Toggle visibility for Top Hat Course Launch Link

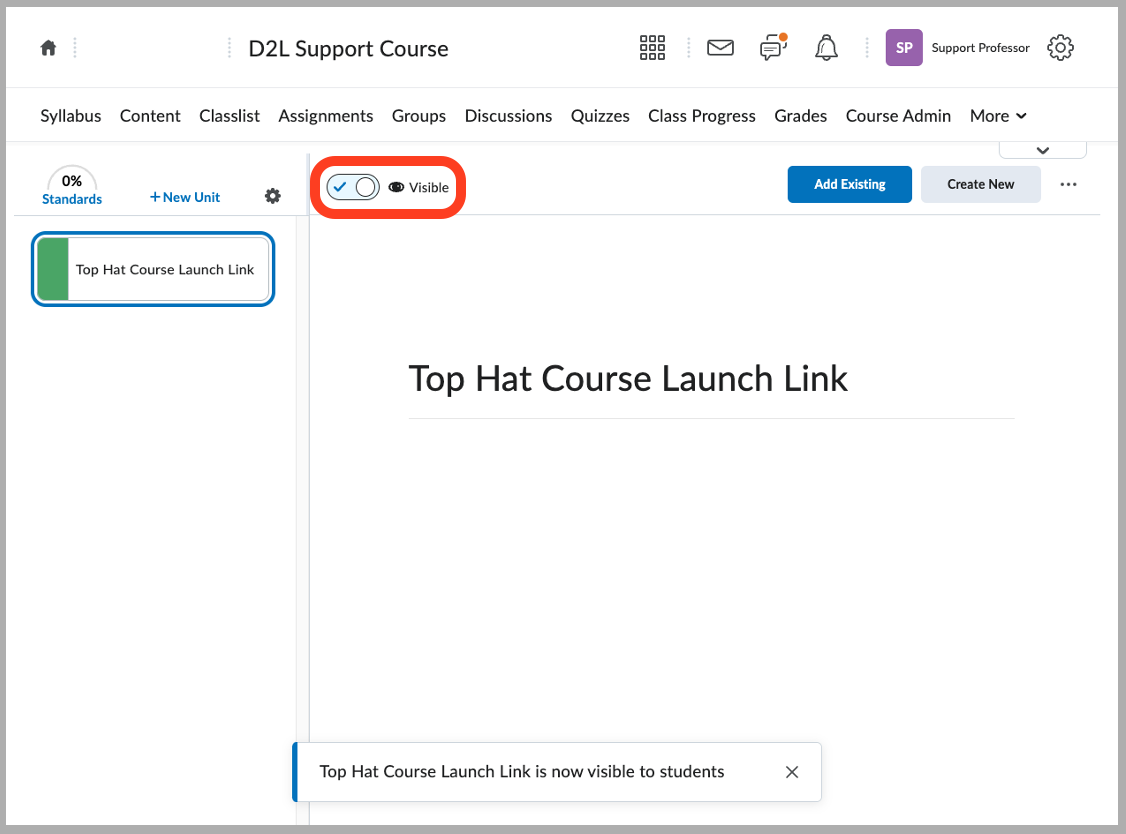352,186
